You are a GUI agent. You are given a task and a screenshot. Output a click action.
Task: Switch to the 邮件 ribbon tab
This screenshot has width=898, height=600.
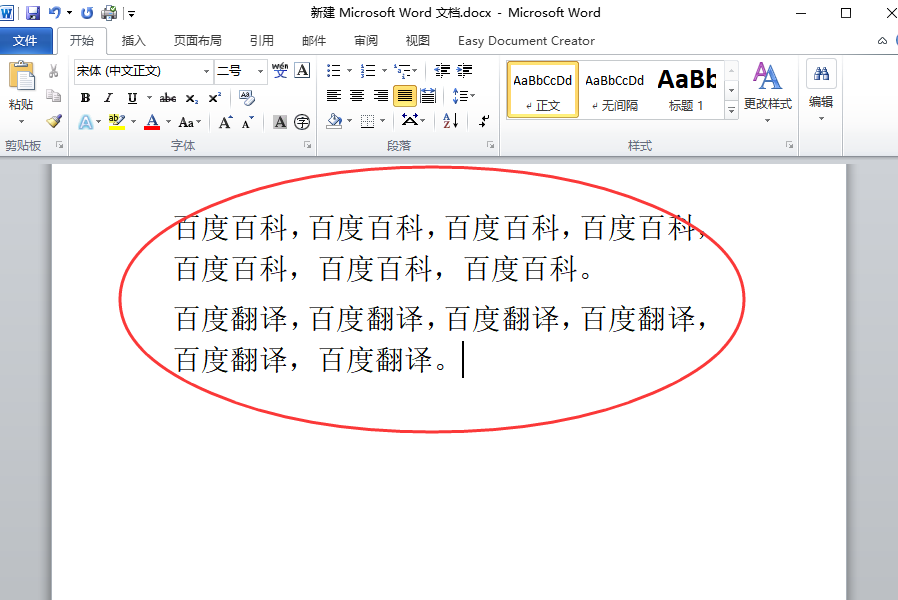coord(314,41)
